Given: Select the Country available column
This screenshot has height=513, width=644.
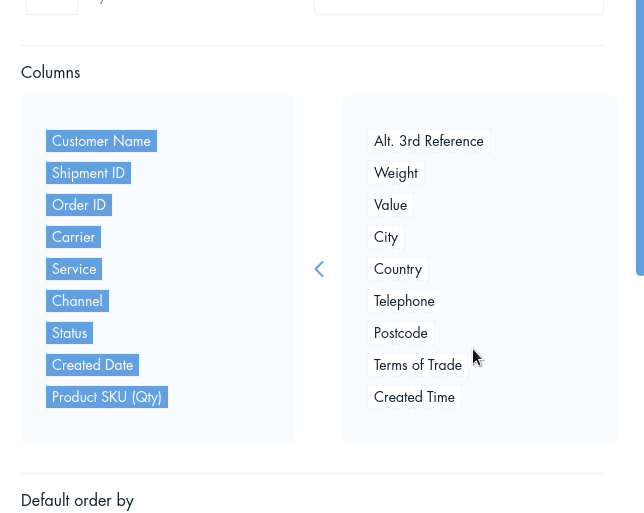Looking at the screenshot, I should pos(398,269).
